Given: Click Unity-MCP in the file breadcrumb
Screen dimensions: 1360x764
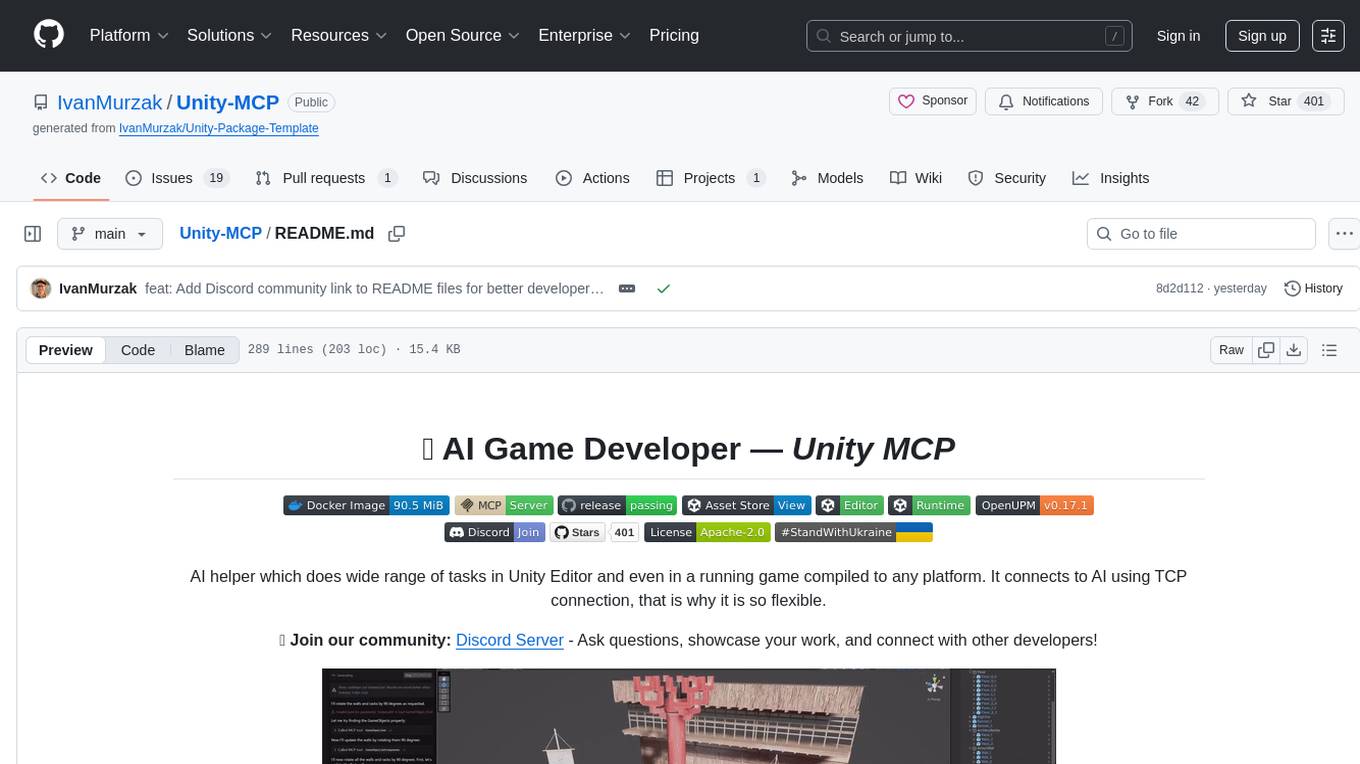Looking at the screenshot, I should [220, 233].
